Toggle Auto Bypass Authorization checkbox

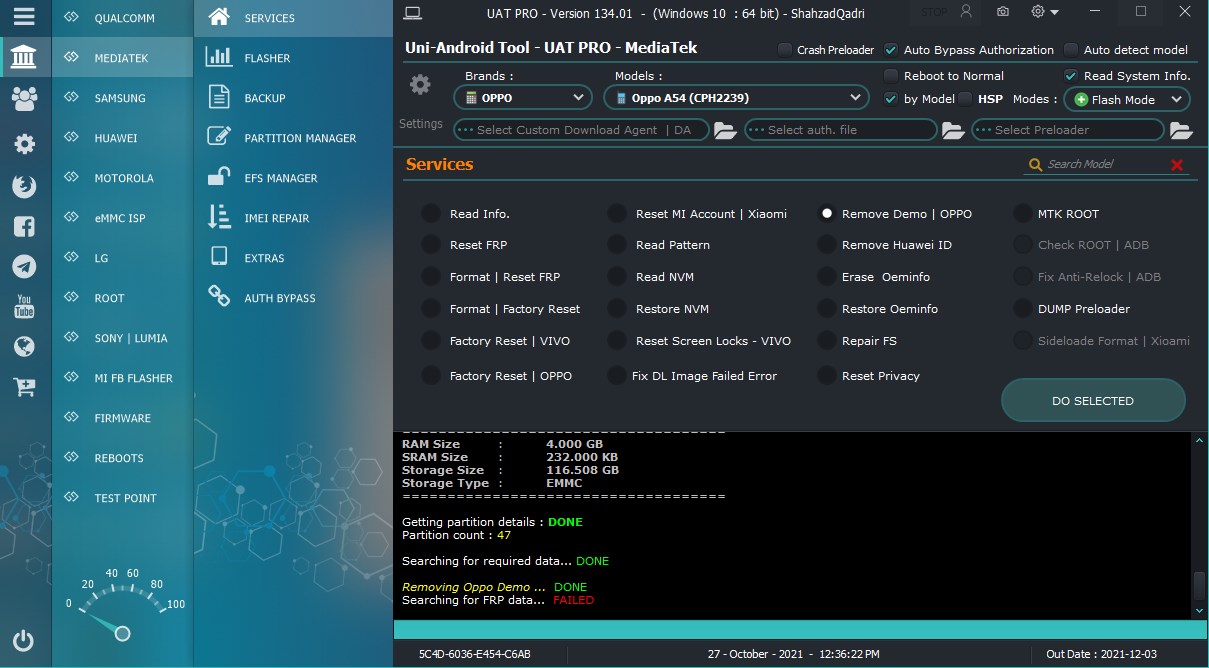coord(891,50)
